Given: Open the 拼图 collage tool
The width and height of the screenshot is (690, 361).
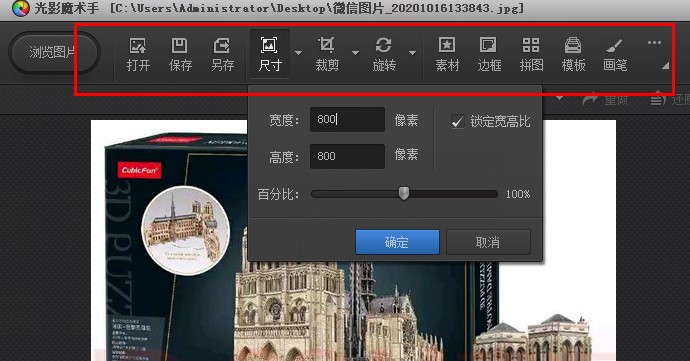Looking at the screenshot, I should pyautogui.click(x=531, y=55).
